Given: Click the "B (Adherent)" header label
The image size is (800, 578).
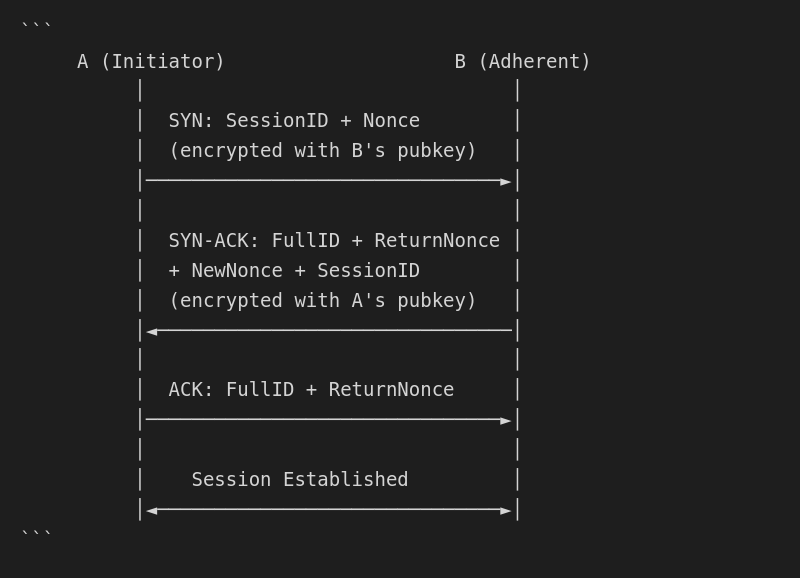Looking at the screenshot, I should (x=522, y=62).
